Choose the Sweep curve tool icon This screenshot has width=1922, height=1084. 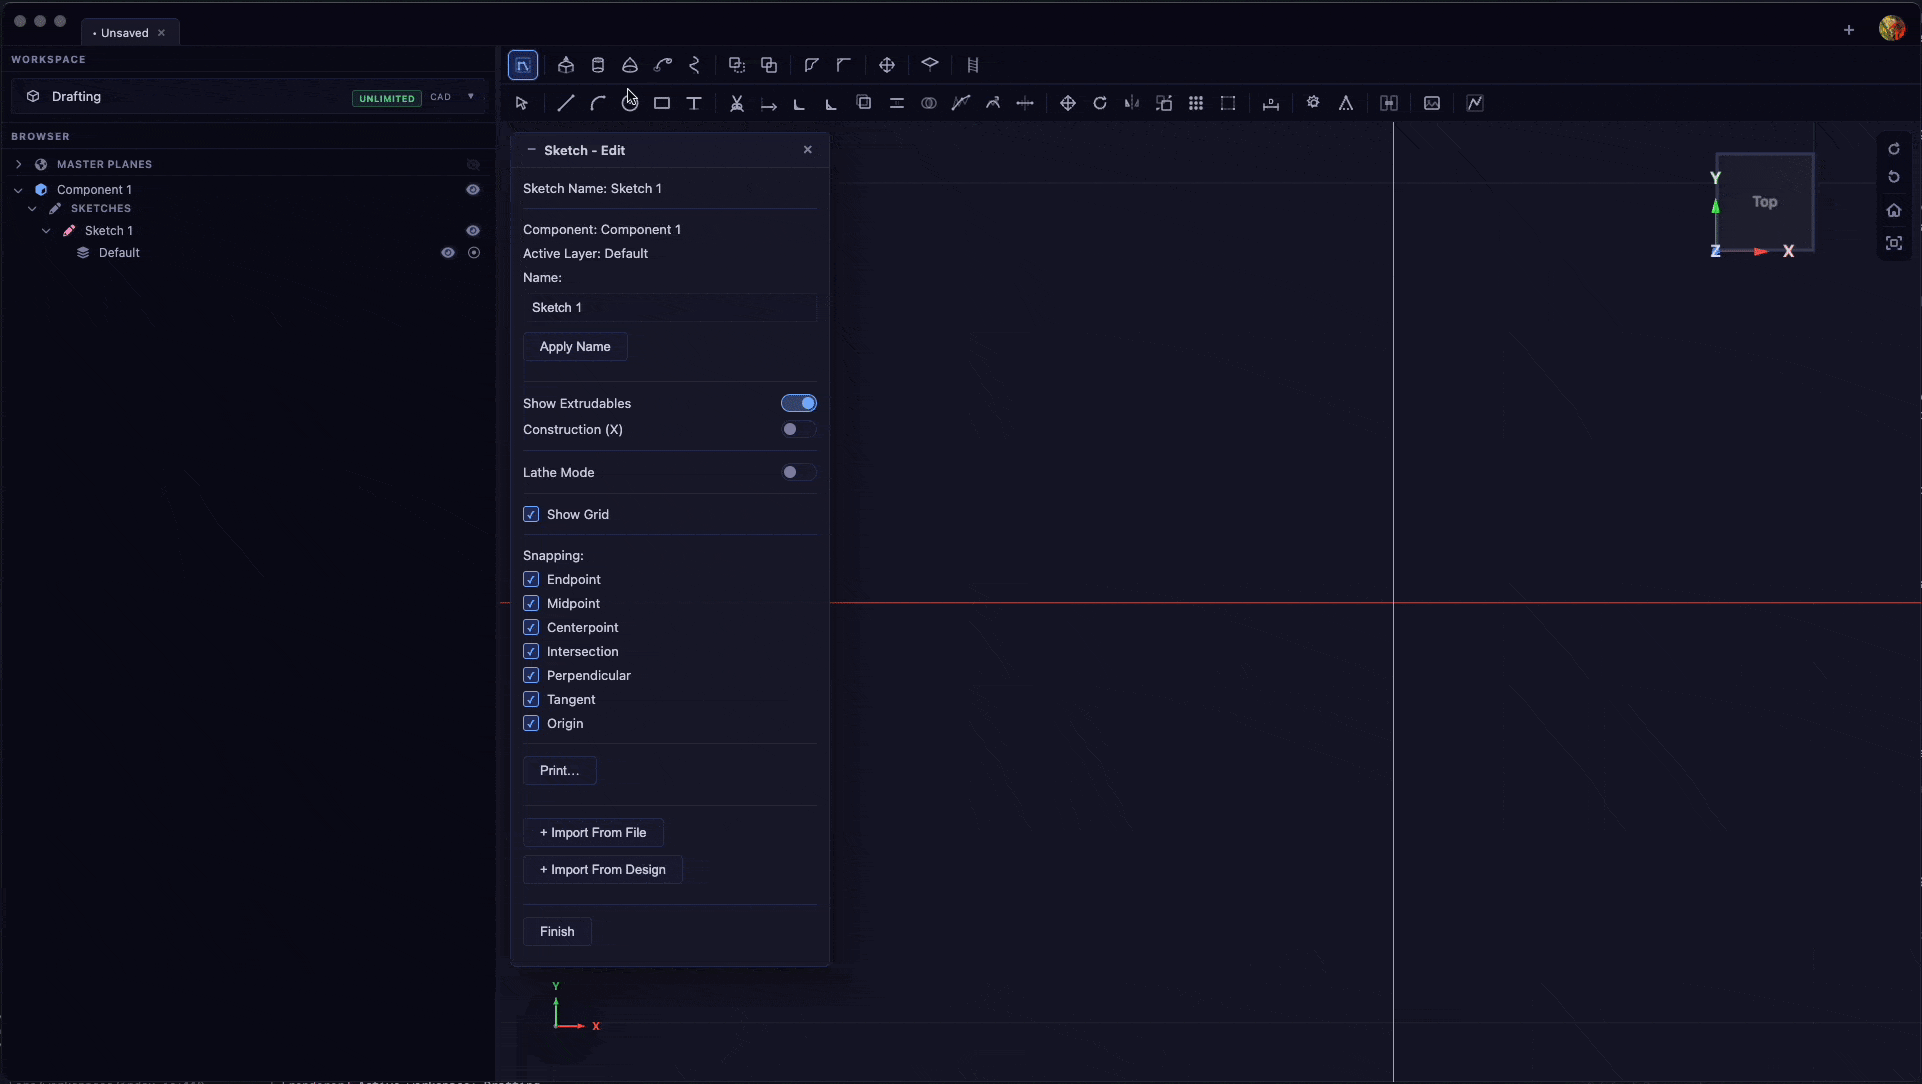(663, 65)
